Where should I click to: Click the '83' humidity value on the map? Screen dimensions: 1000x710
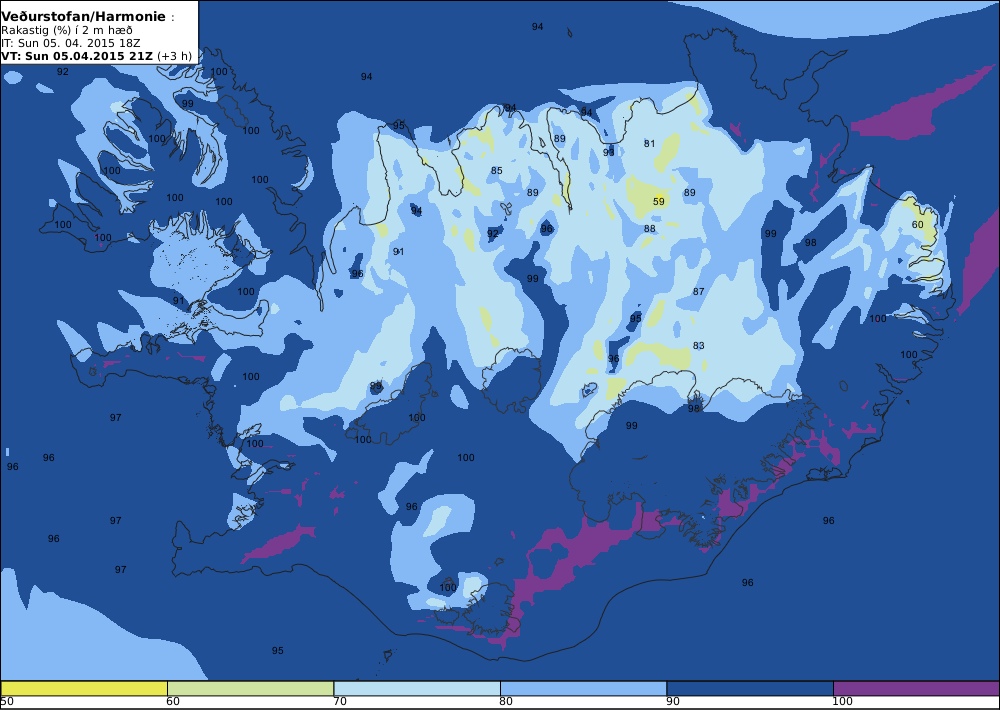(x=698, y=346)
